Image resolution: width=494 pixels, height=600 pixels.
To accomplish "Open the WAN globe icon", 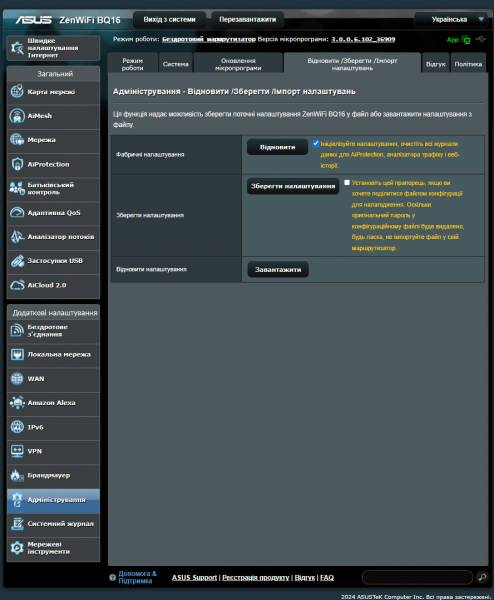I will pos(17,378).
